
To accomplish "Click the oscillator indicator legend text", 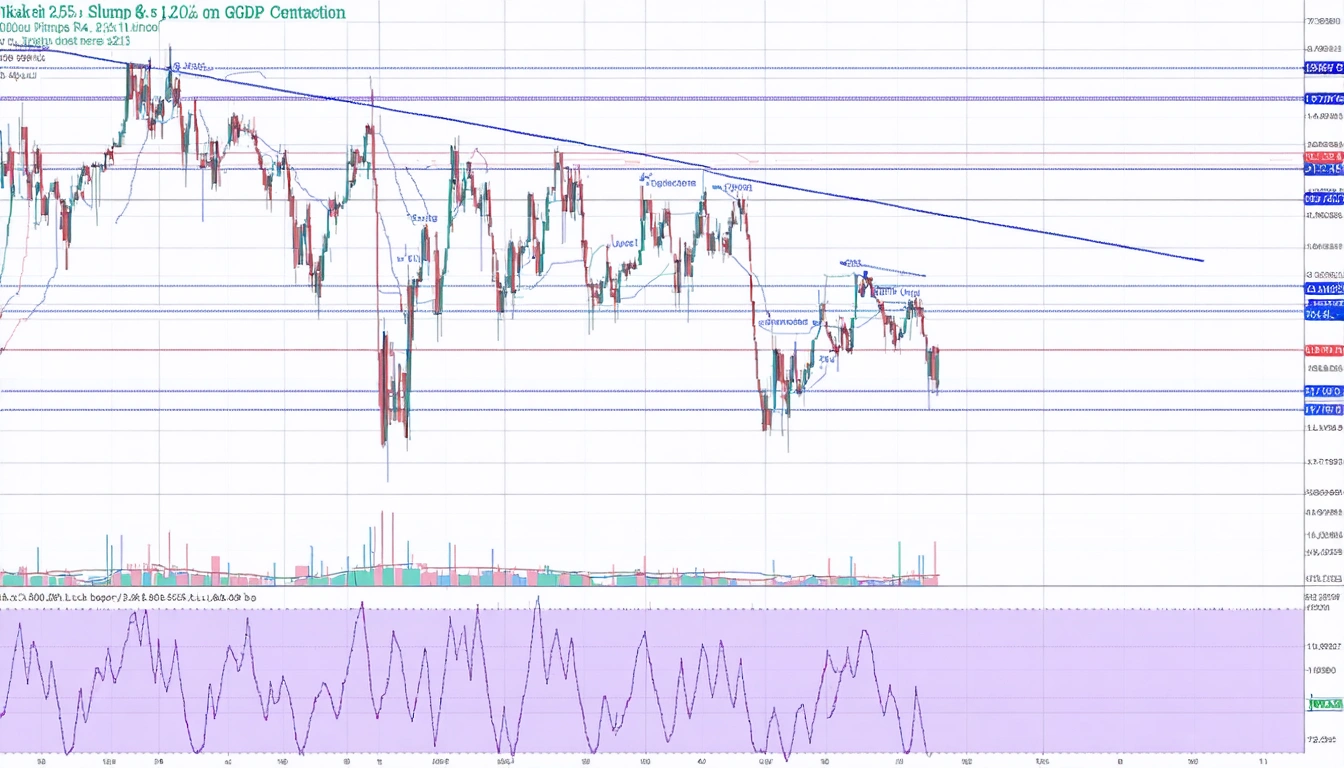I will click(x=130, y=596).
